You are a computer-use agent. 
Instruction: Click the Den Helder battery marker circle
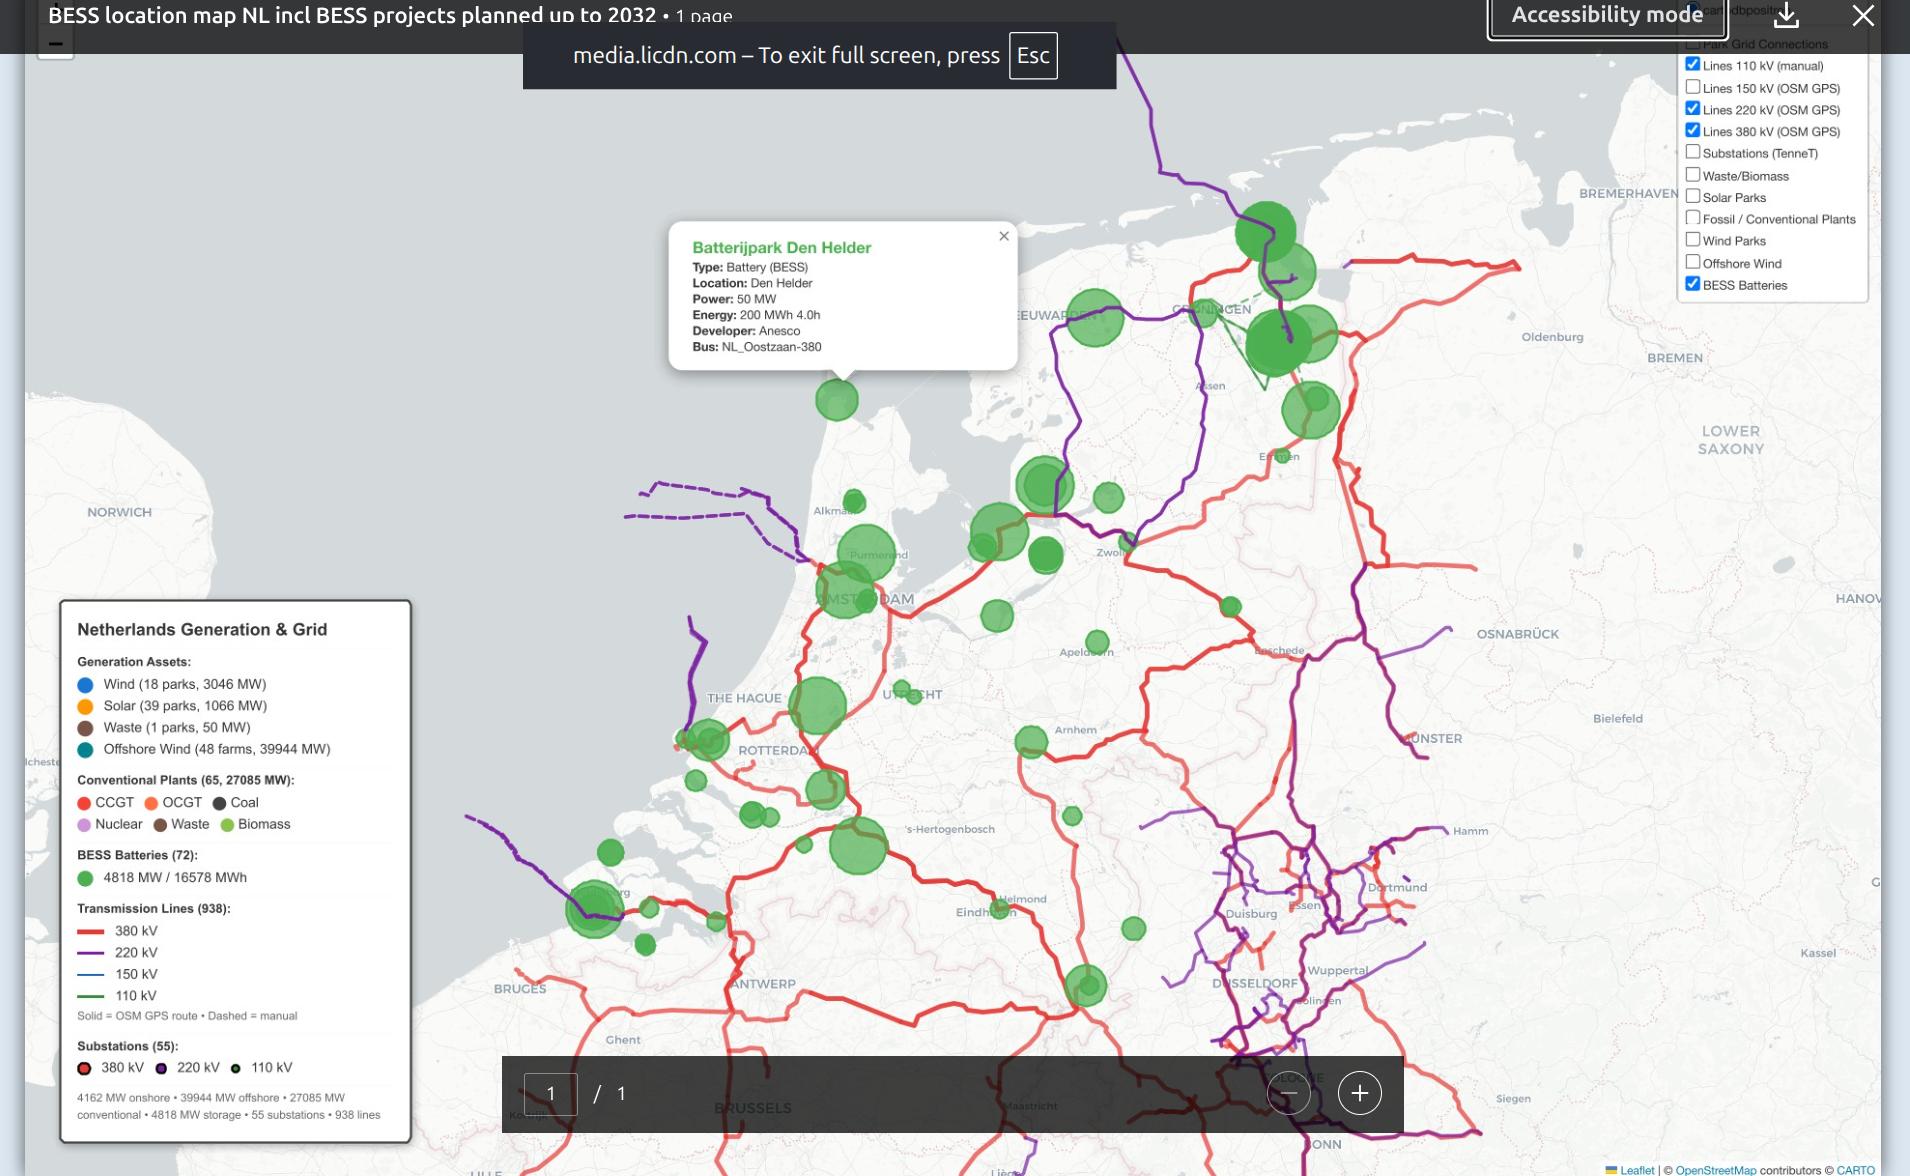coord(836,400)
